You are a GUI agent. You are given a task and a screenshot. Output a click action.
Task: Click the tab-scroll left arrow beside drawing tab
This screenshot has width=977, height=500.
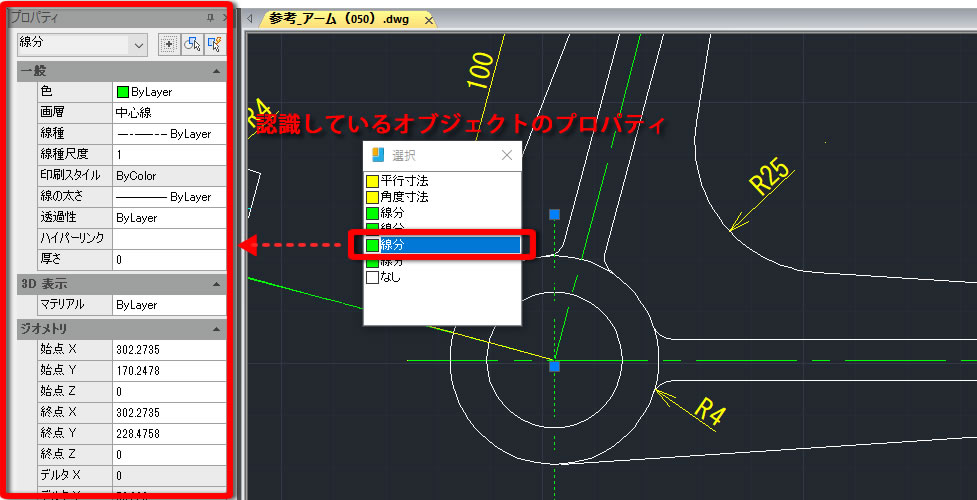249,19
